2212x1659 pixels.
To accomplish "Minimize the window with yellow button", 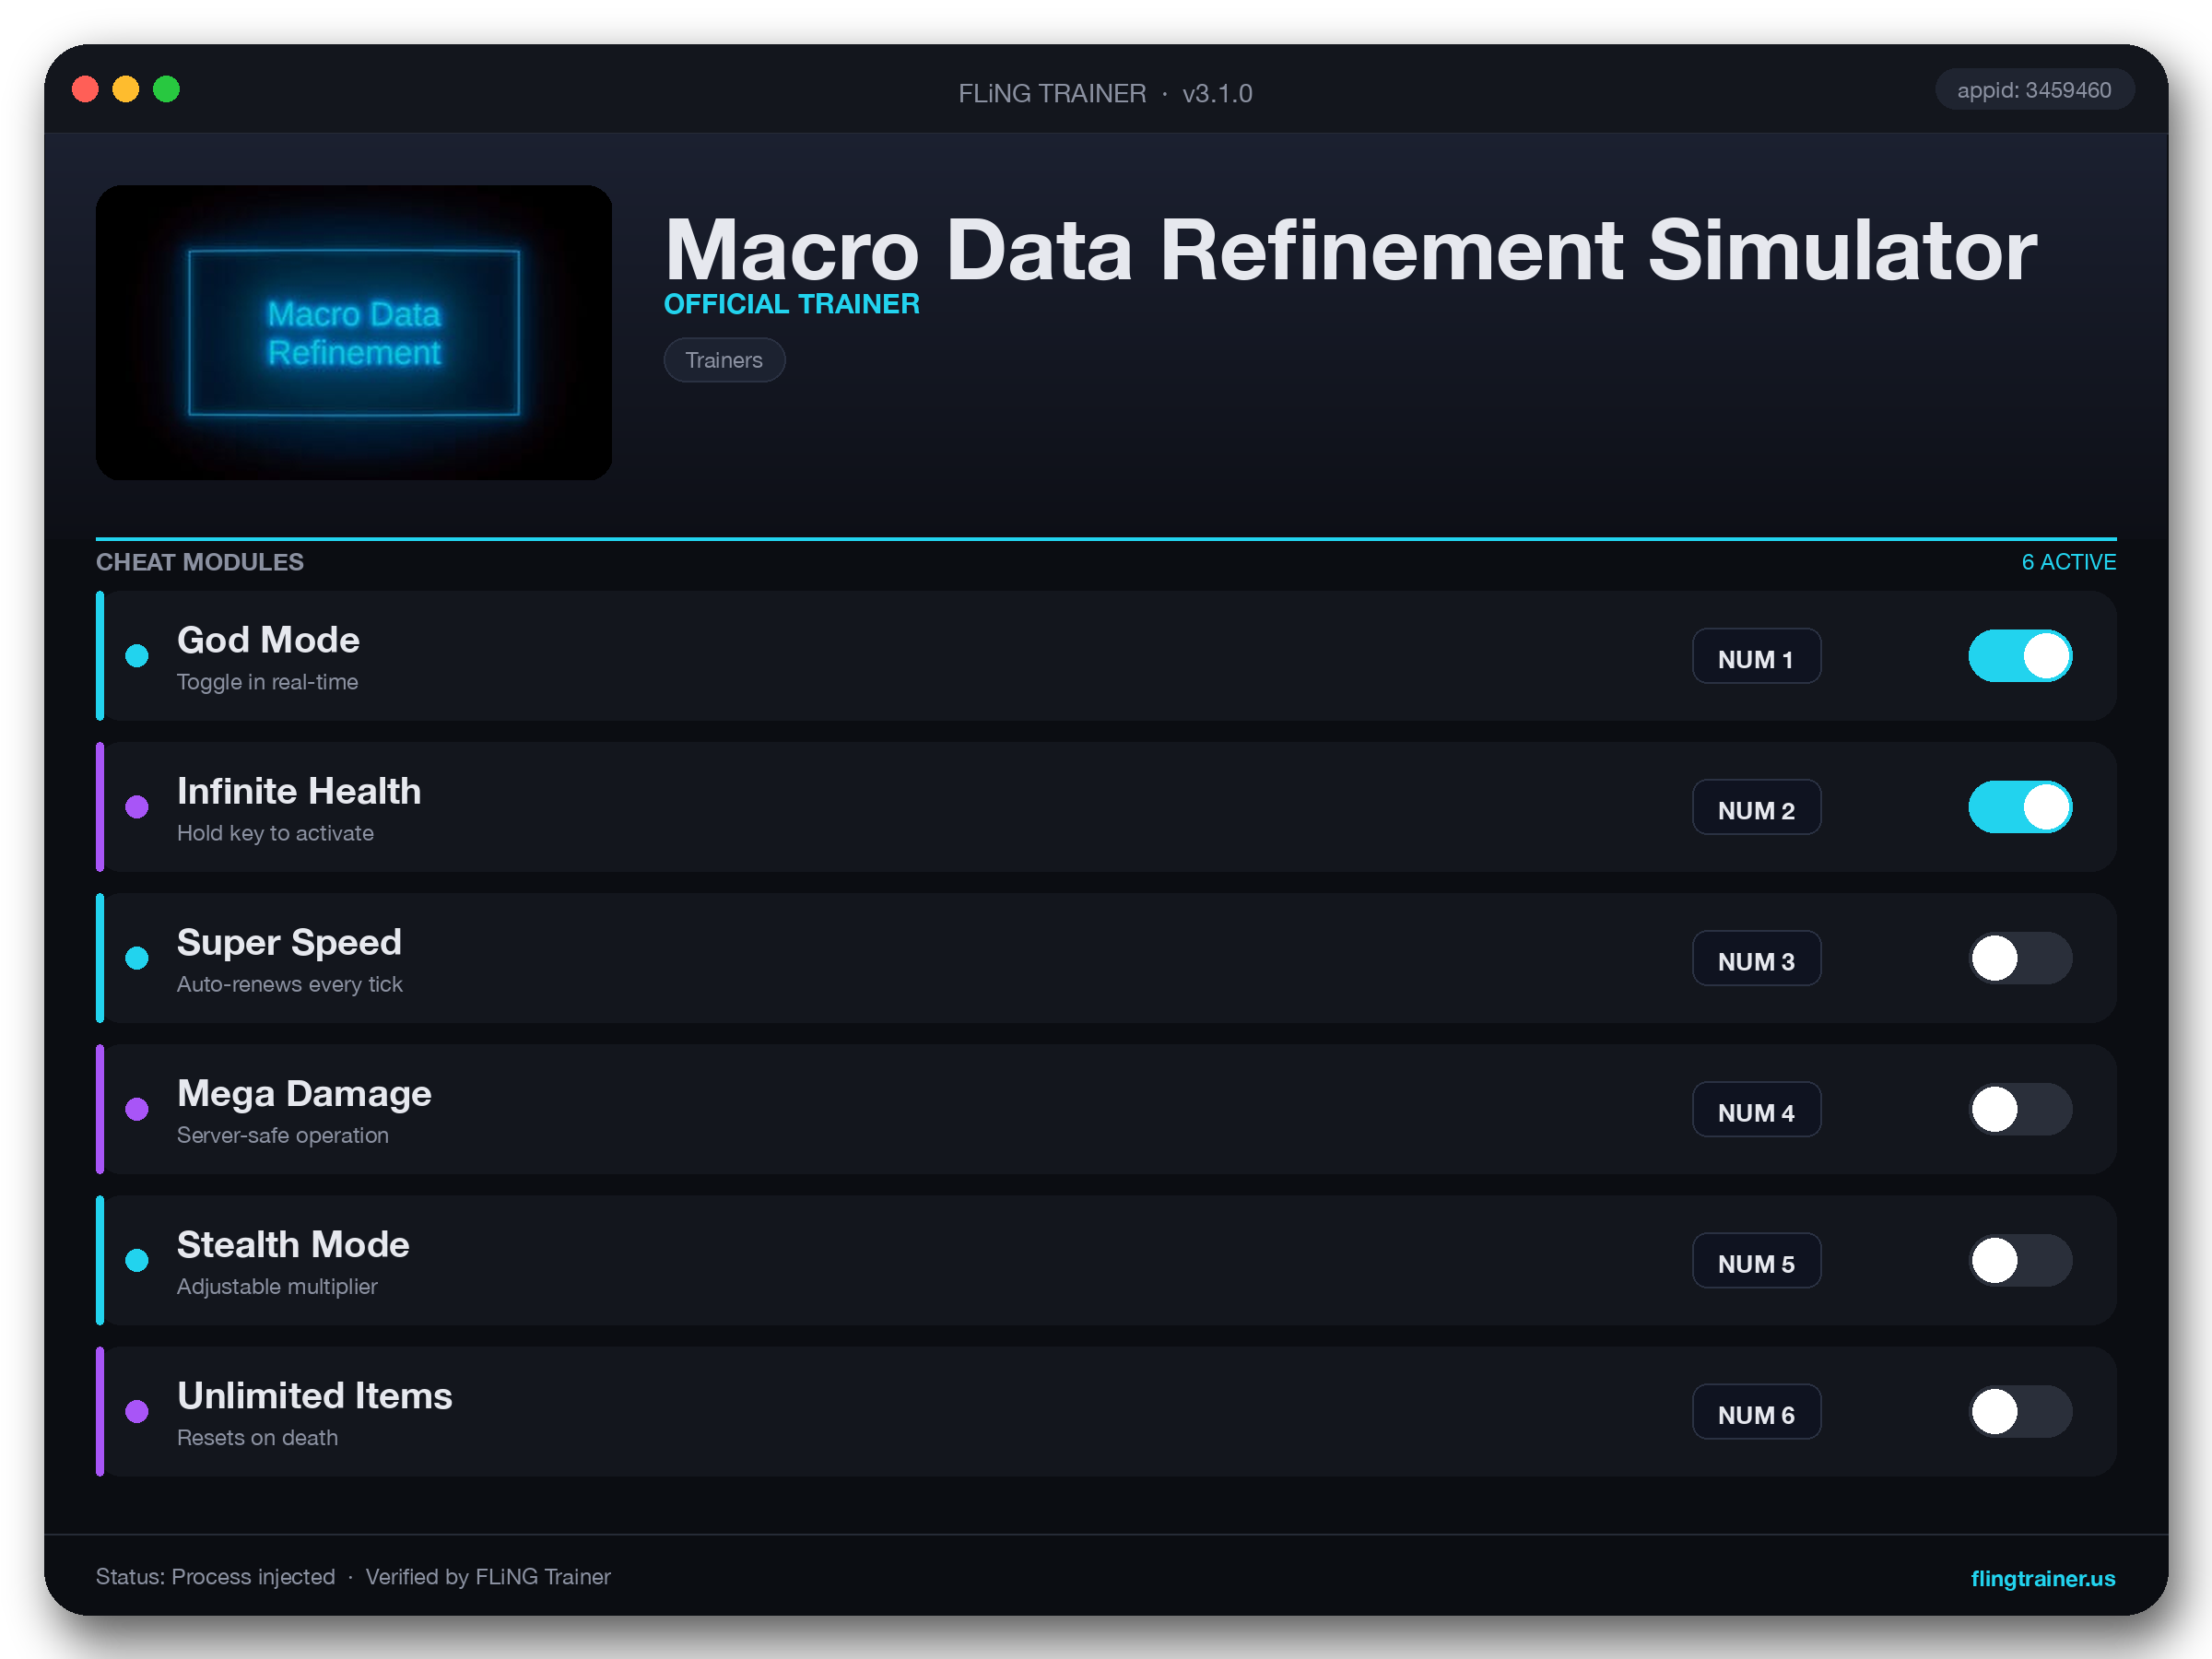I will [126, 90].
